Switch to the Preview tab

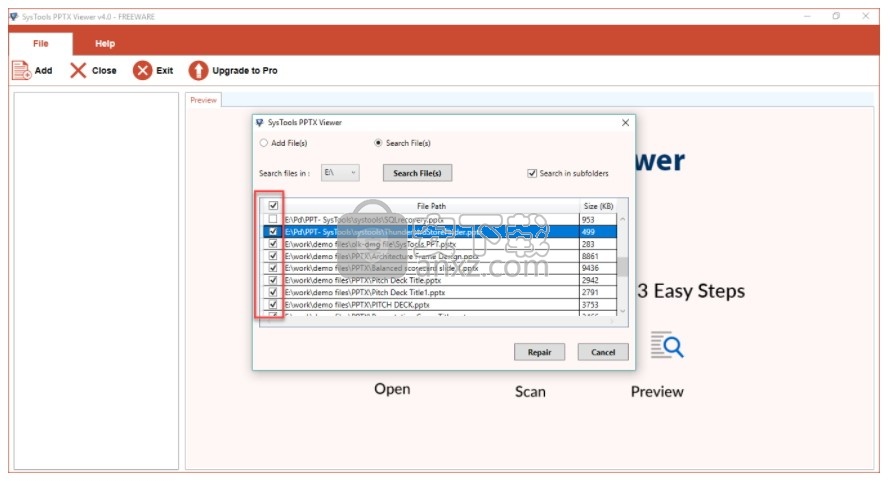pyautogui.click(x=203, y=100)
